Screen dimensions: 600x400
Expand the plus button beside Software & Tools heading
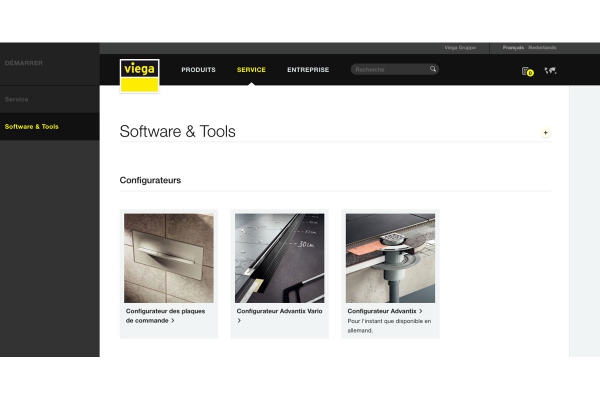[x=545, y=132]
